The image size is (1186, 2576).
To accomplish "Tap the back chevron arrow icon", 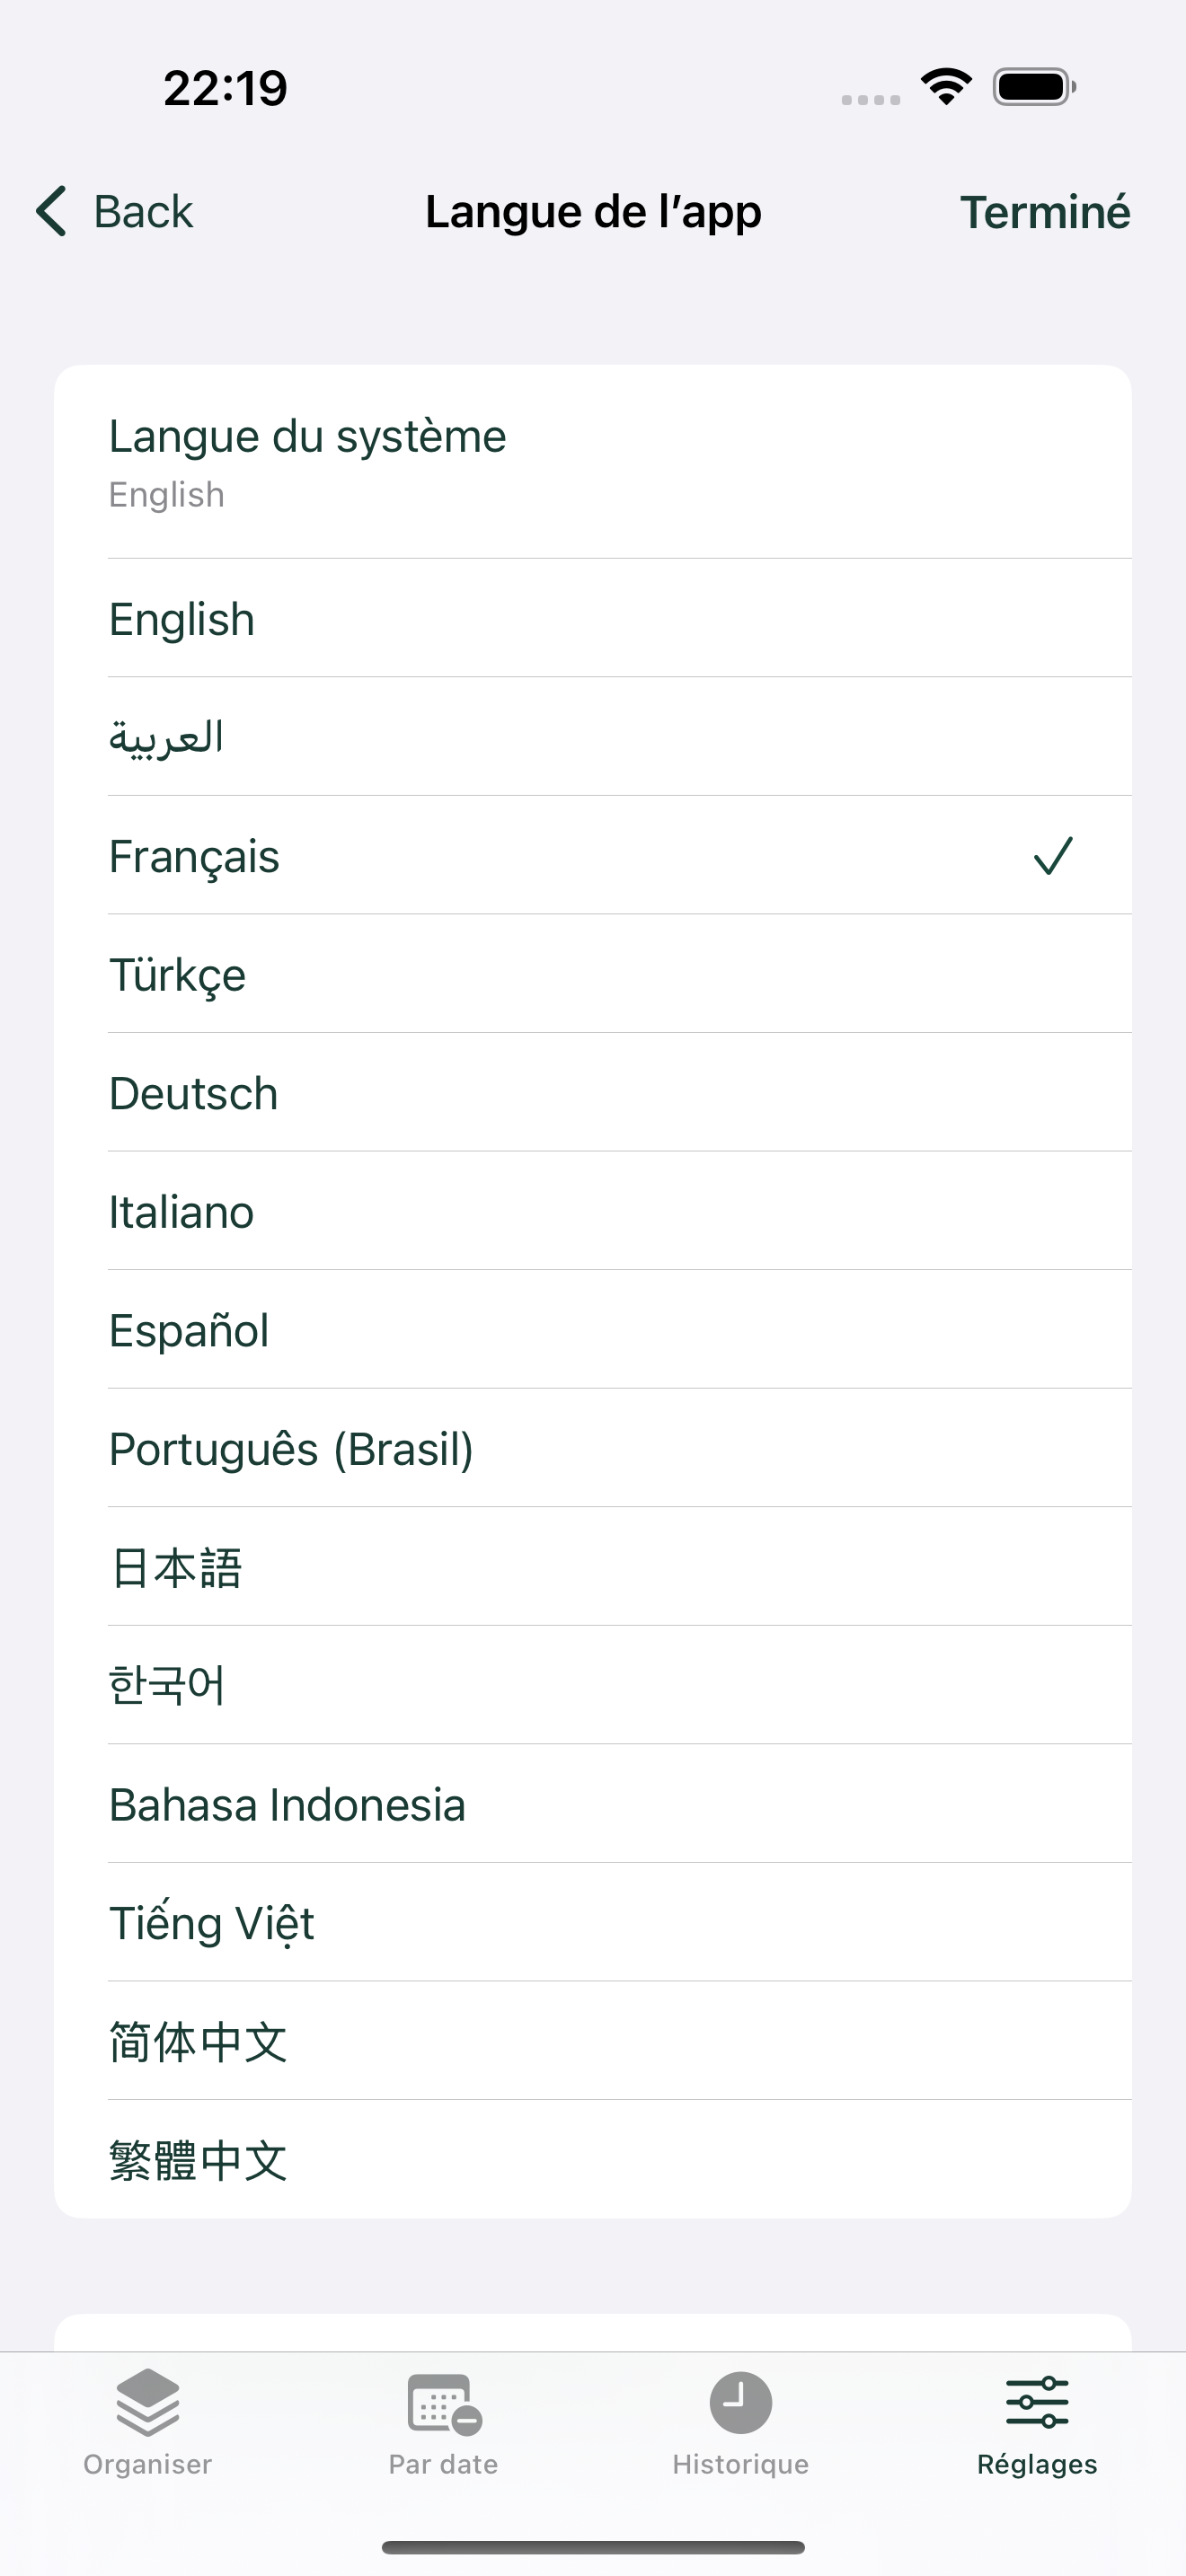I will (51, 211).
